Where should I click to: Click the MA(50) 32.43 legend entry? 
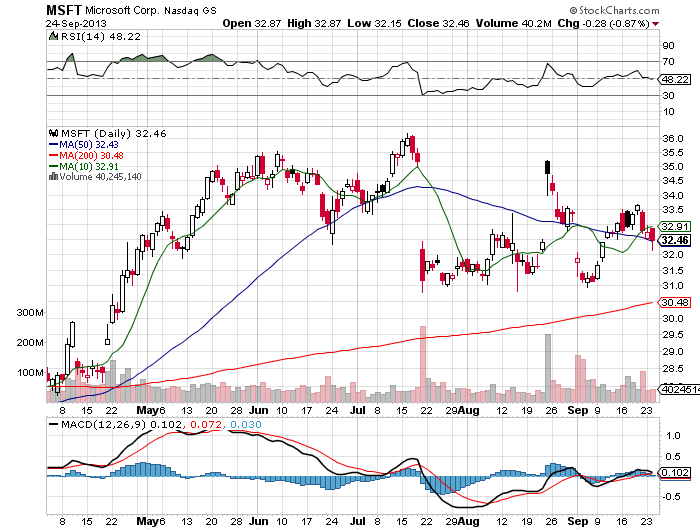tap(89, 145)
